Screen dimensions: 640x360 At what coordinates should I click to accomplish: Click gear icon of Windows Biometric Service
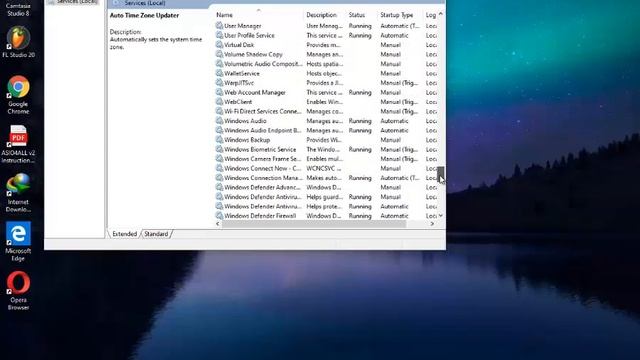point(219,149)
